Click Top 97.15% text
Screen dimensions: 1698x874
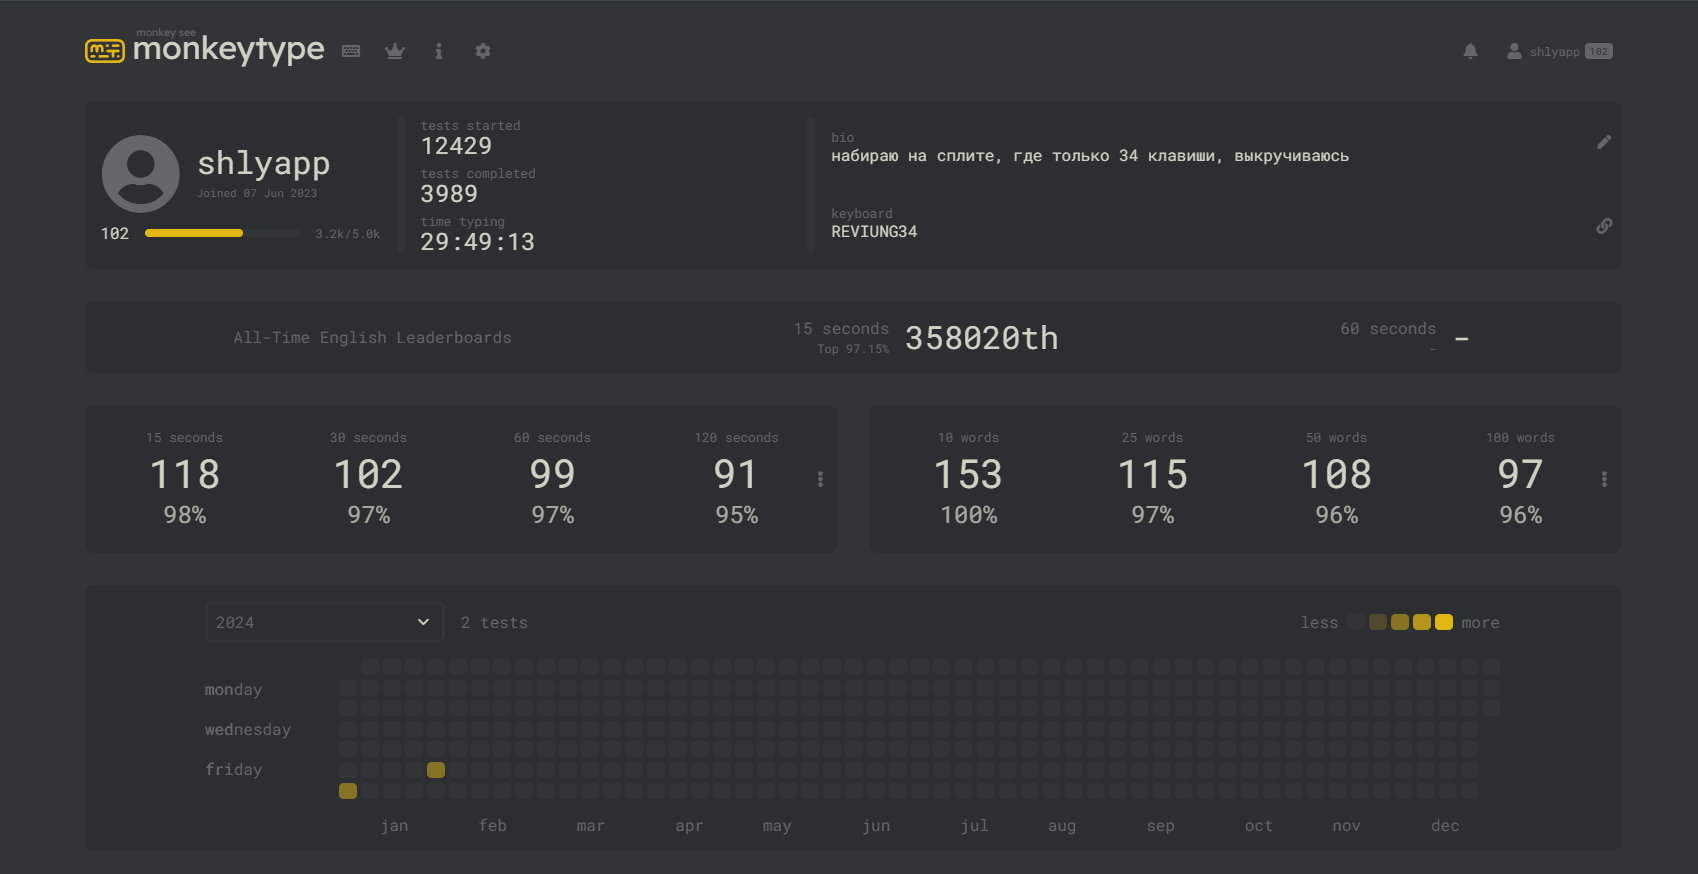click(853, 349)
